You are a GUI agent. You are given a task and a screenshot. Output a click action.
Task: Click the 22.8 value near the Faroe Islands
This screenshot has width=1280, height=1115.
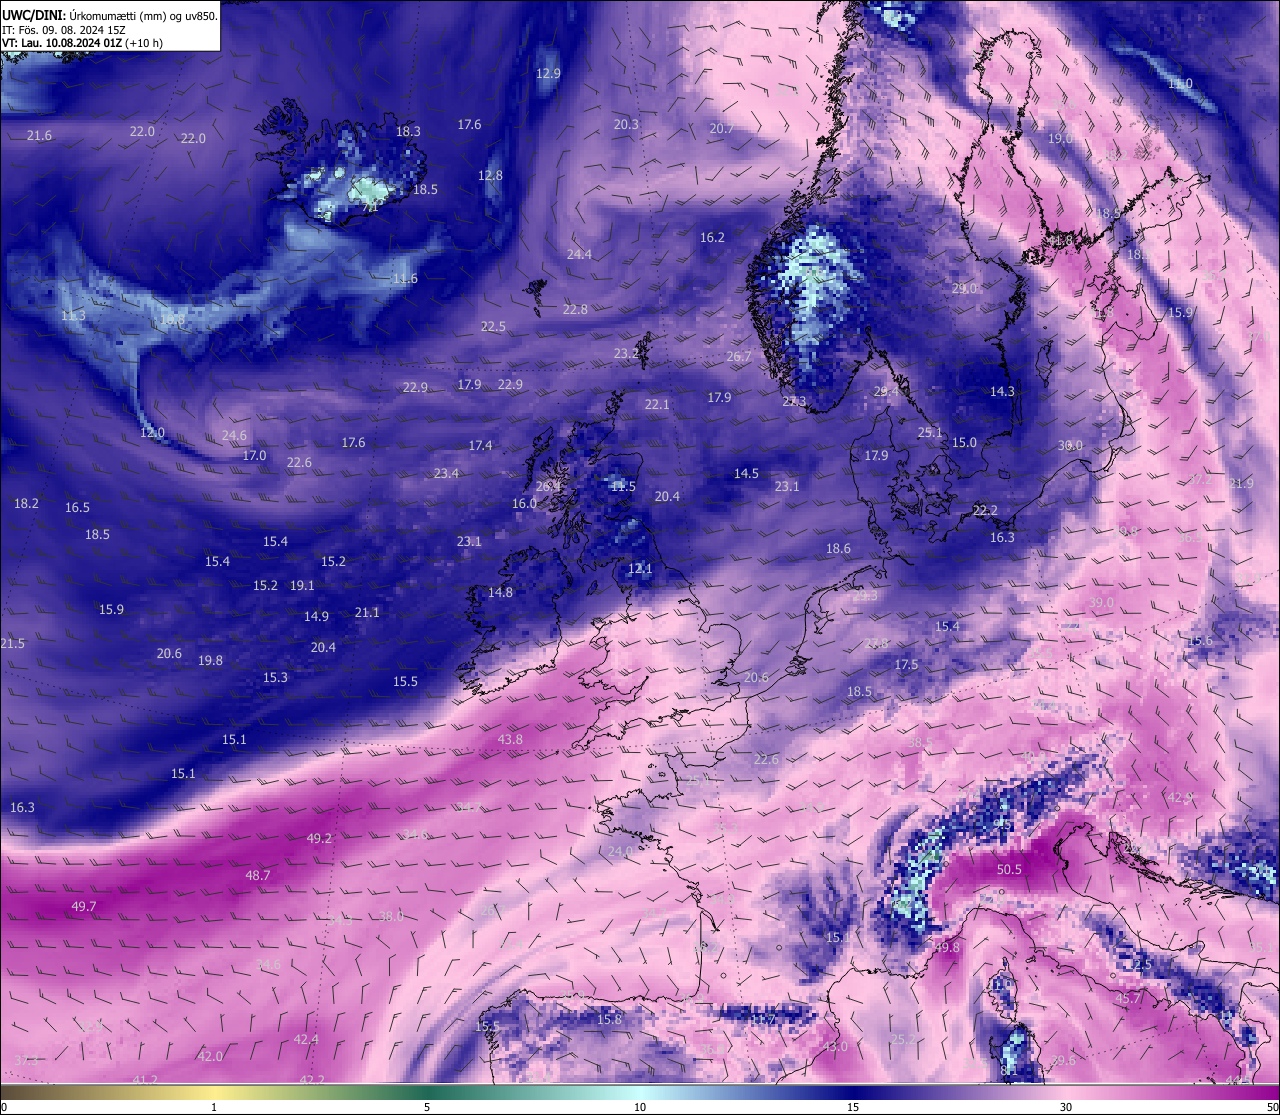coord(575,309)
